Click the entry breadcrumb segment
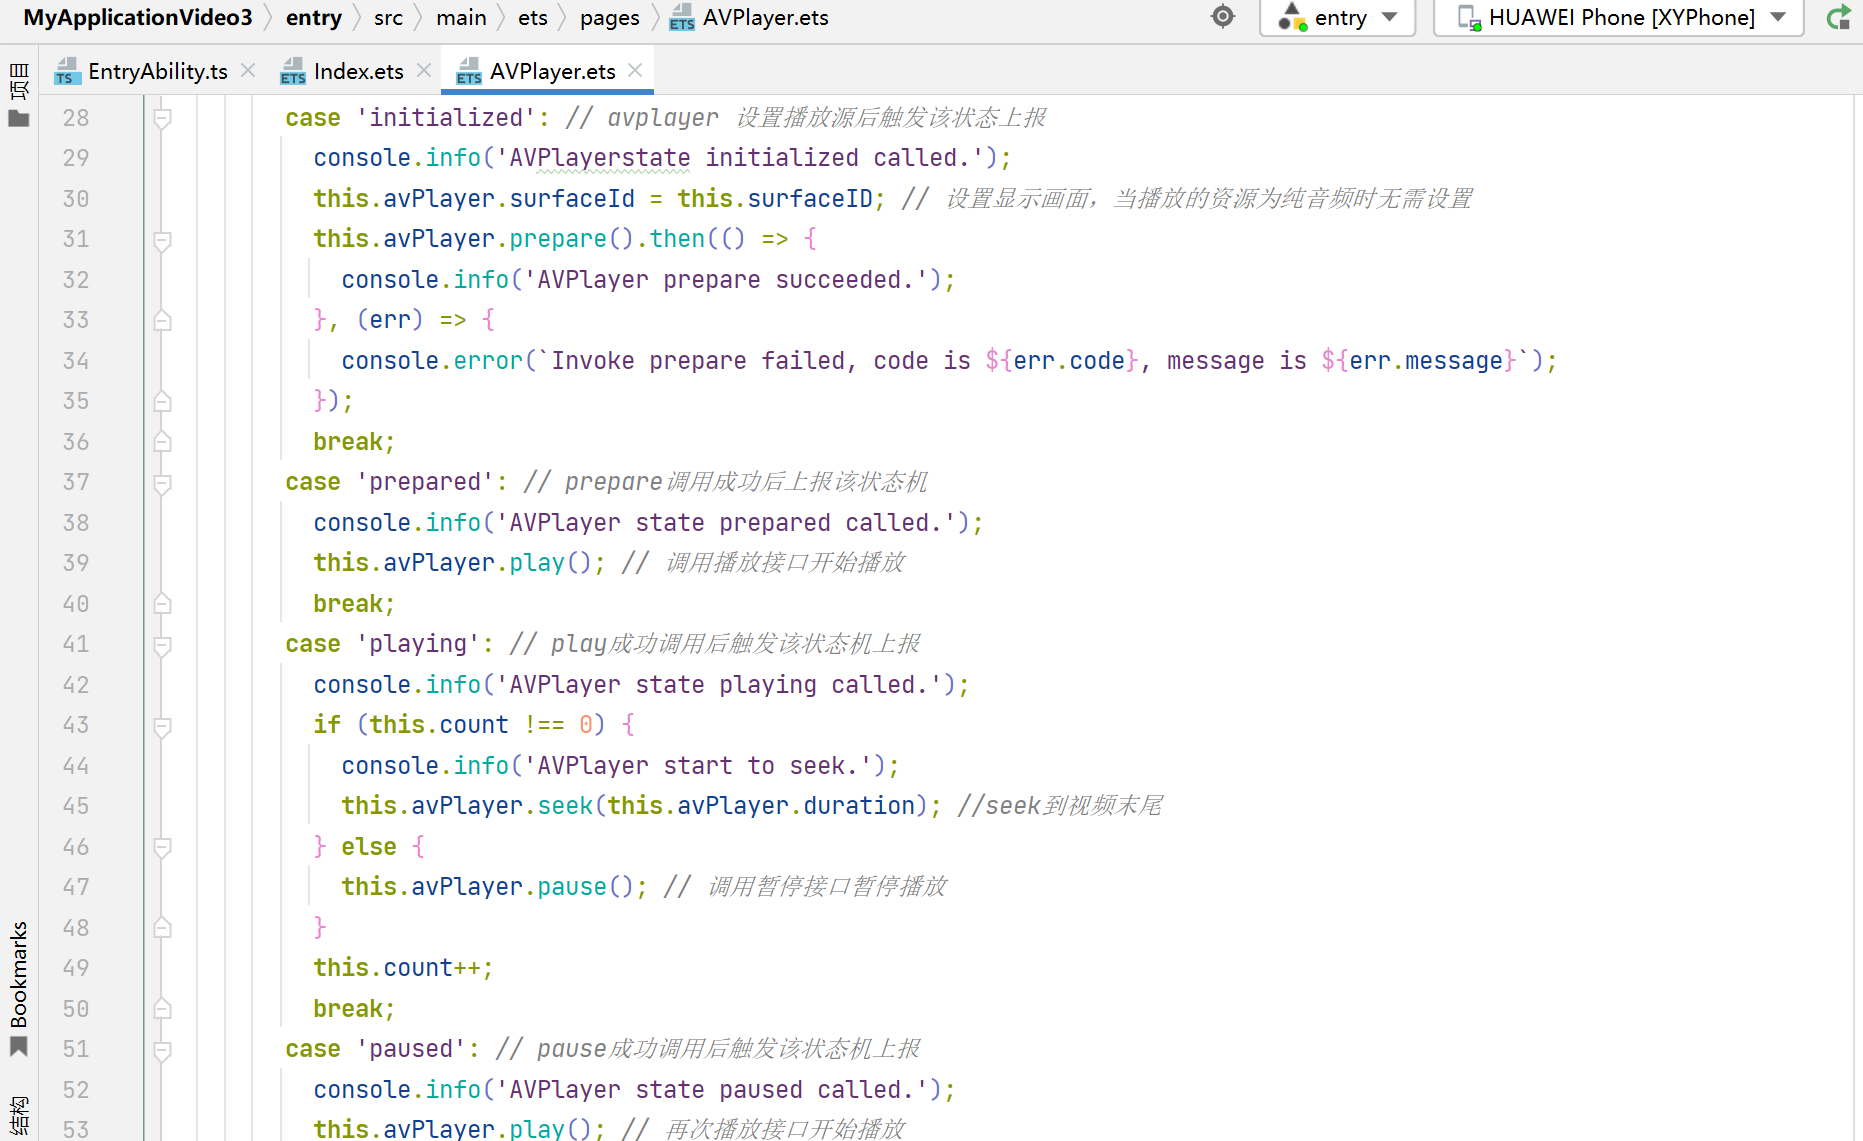1863x1141 pixels. coord(313,17)
